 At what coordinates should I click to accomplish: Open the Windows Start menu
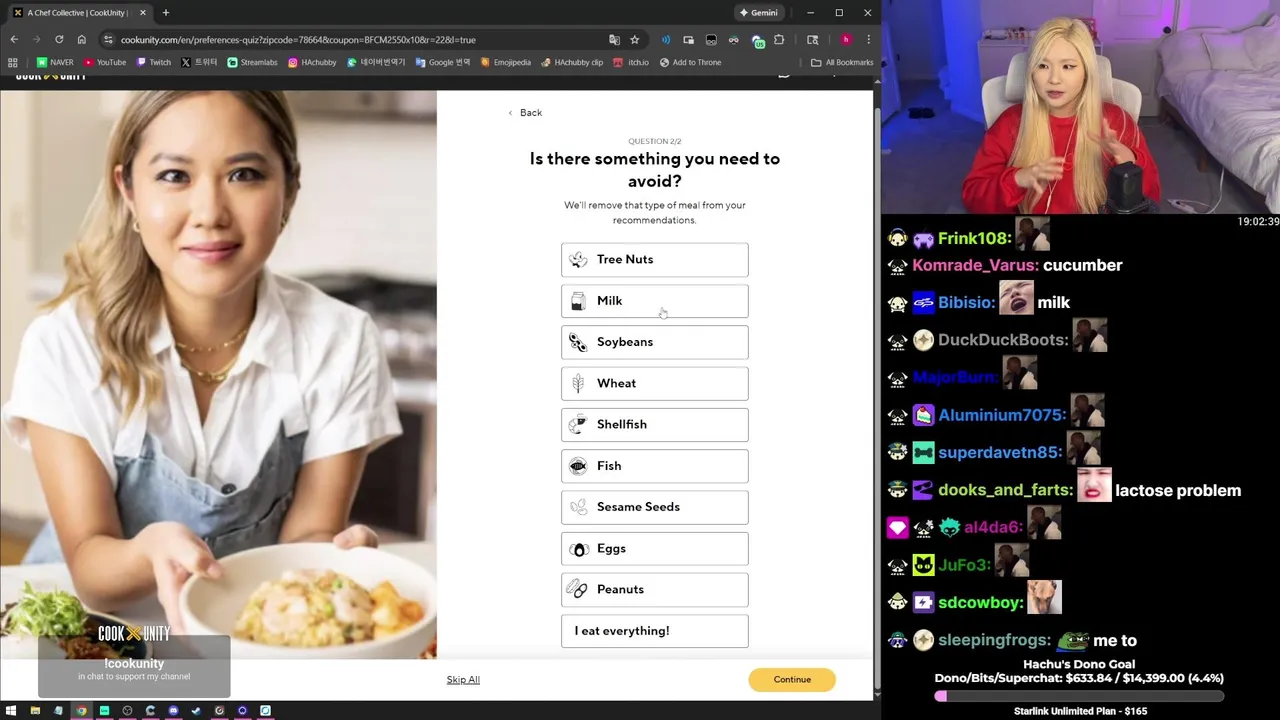[12, 711]
